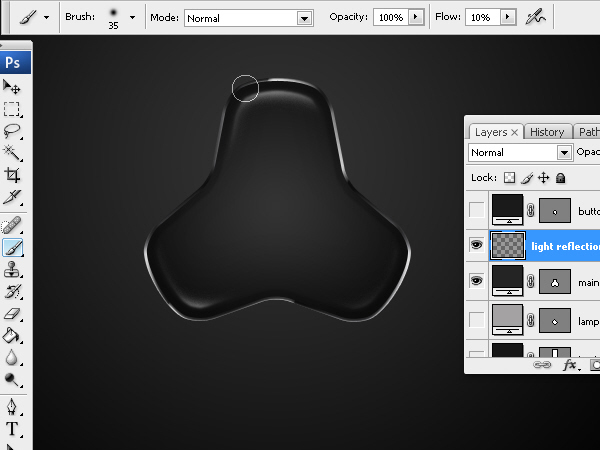Image resolution: width=600 pixels, height=450 pixels.
Task: Open the layer style fx button
Action: tap(570, 366)
